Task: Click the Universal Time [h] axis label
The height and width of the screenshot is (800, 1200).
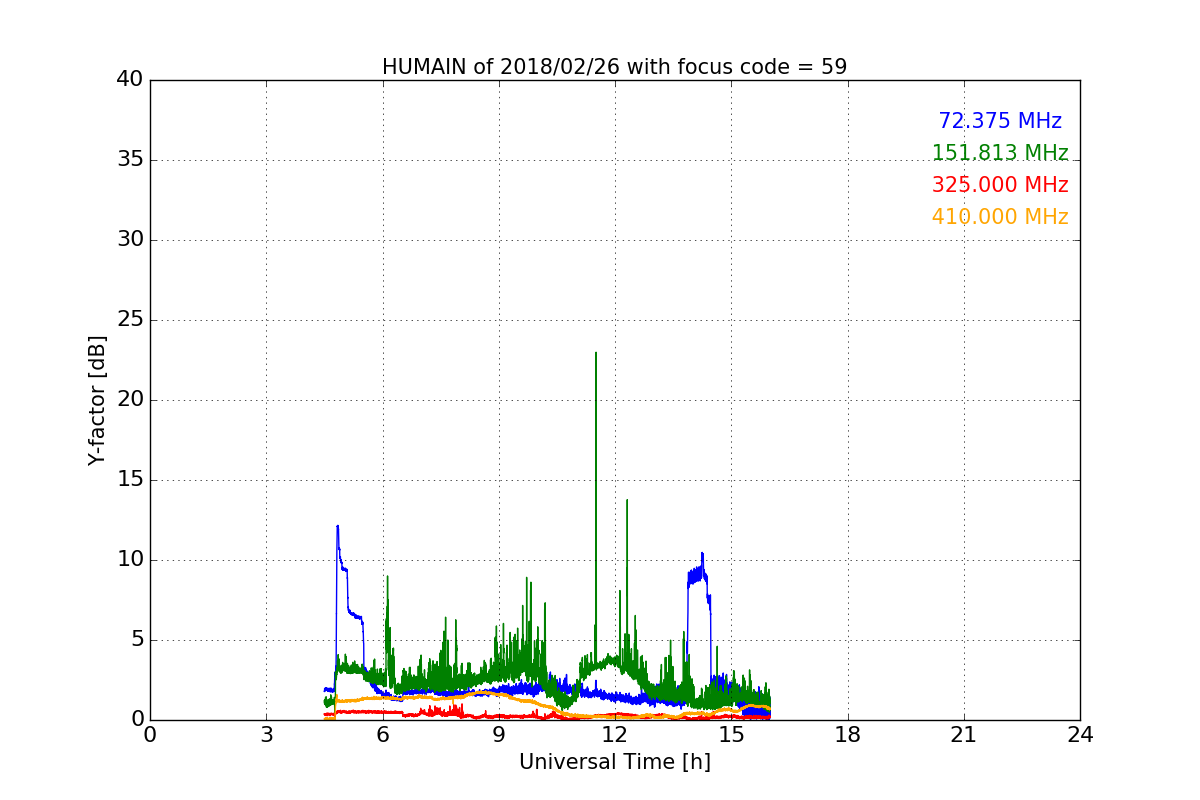Action: point(614,762)
